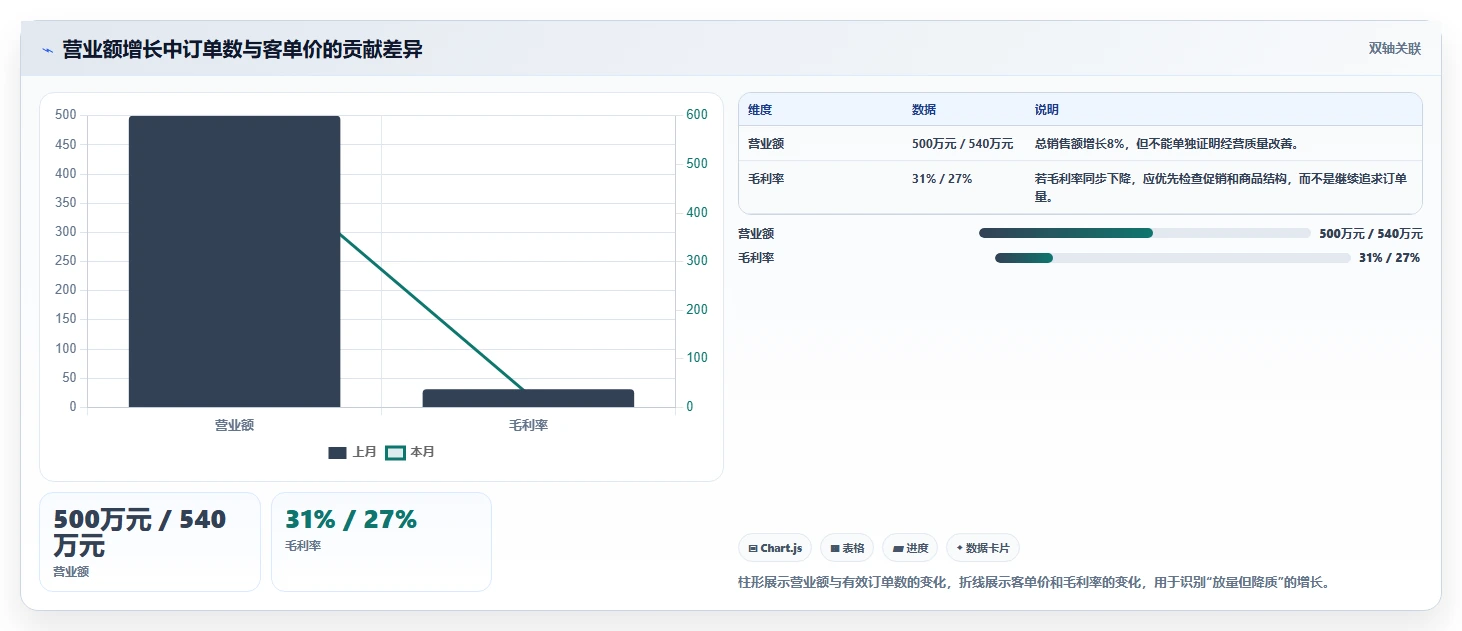Screen dimensions: 1462x631
Task: Click the teal line in the chart
Action: coord(430,310)
